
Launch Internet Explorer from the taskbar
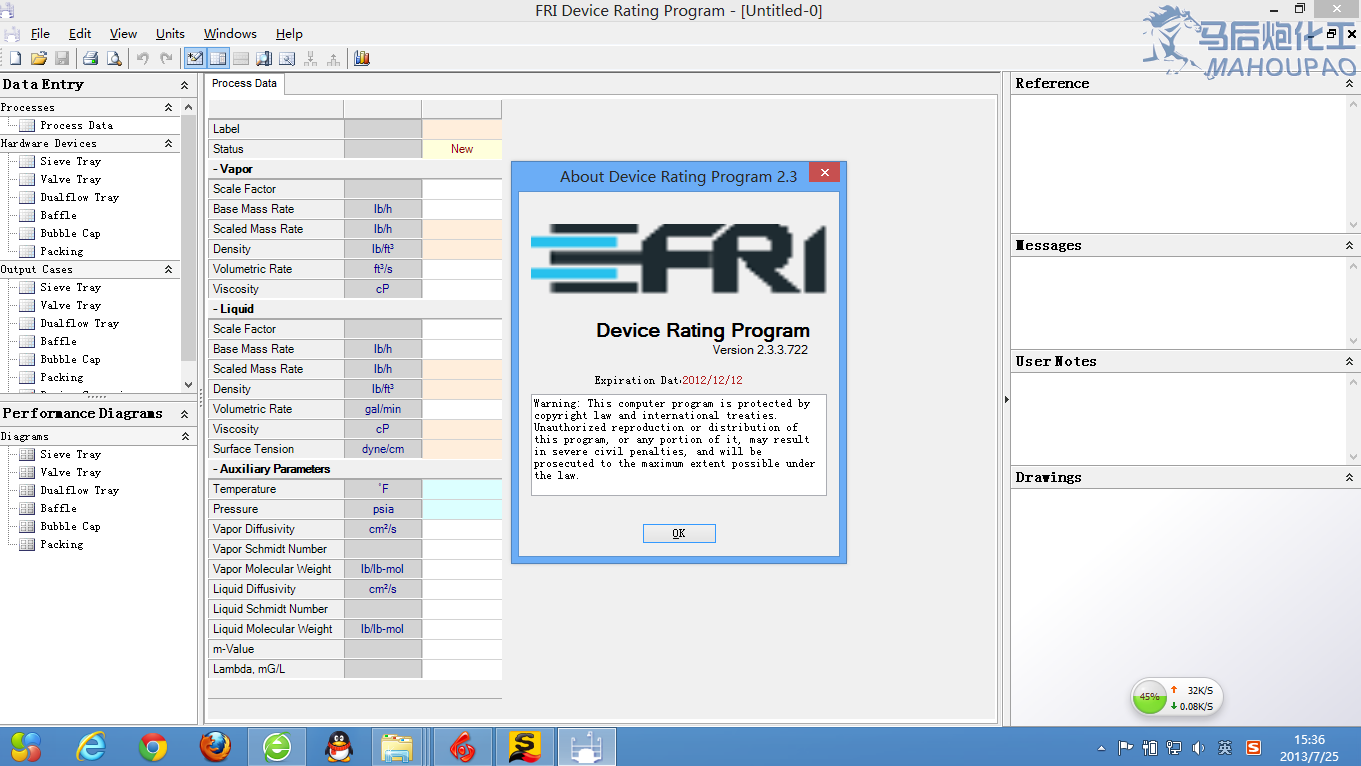(91, 747)
